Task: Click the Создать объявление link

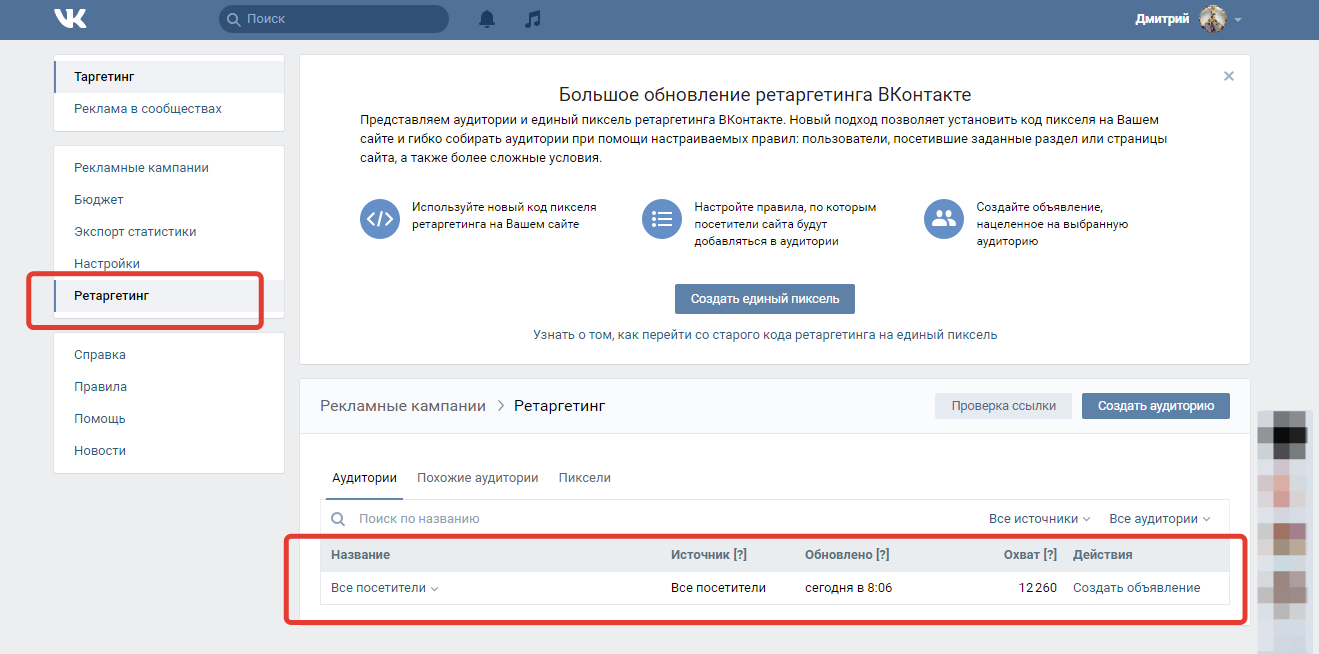Action: pyautogui.click(x=1136, y=588)
